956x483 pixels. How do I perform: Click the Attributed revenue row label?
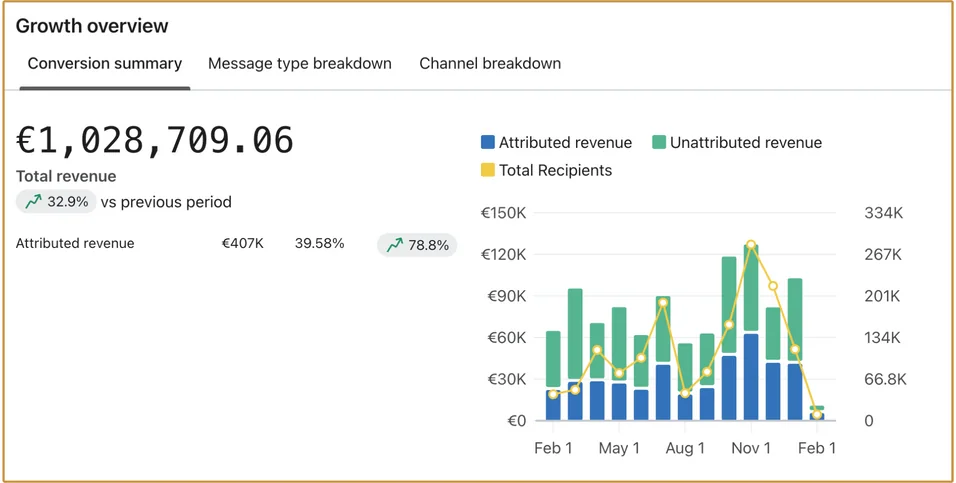[75, 243]
